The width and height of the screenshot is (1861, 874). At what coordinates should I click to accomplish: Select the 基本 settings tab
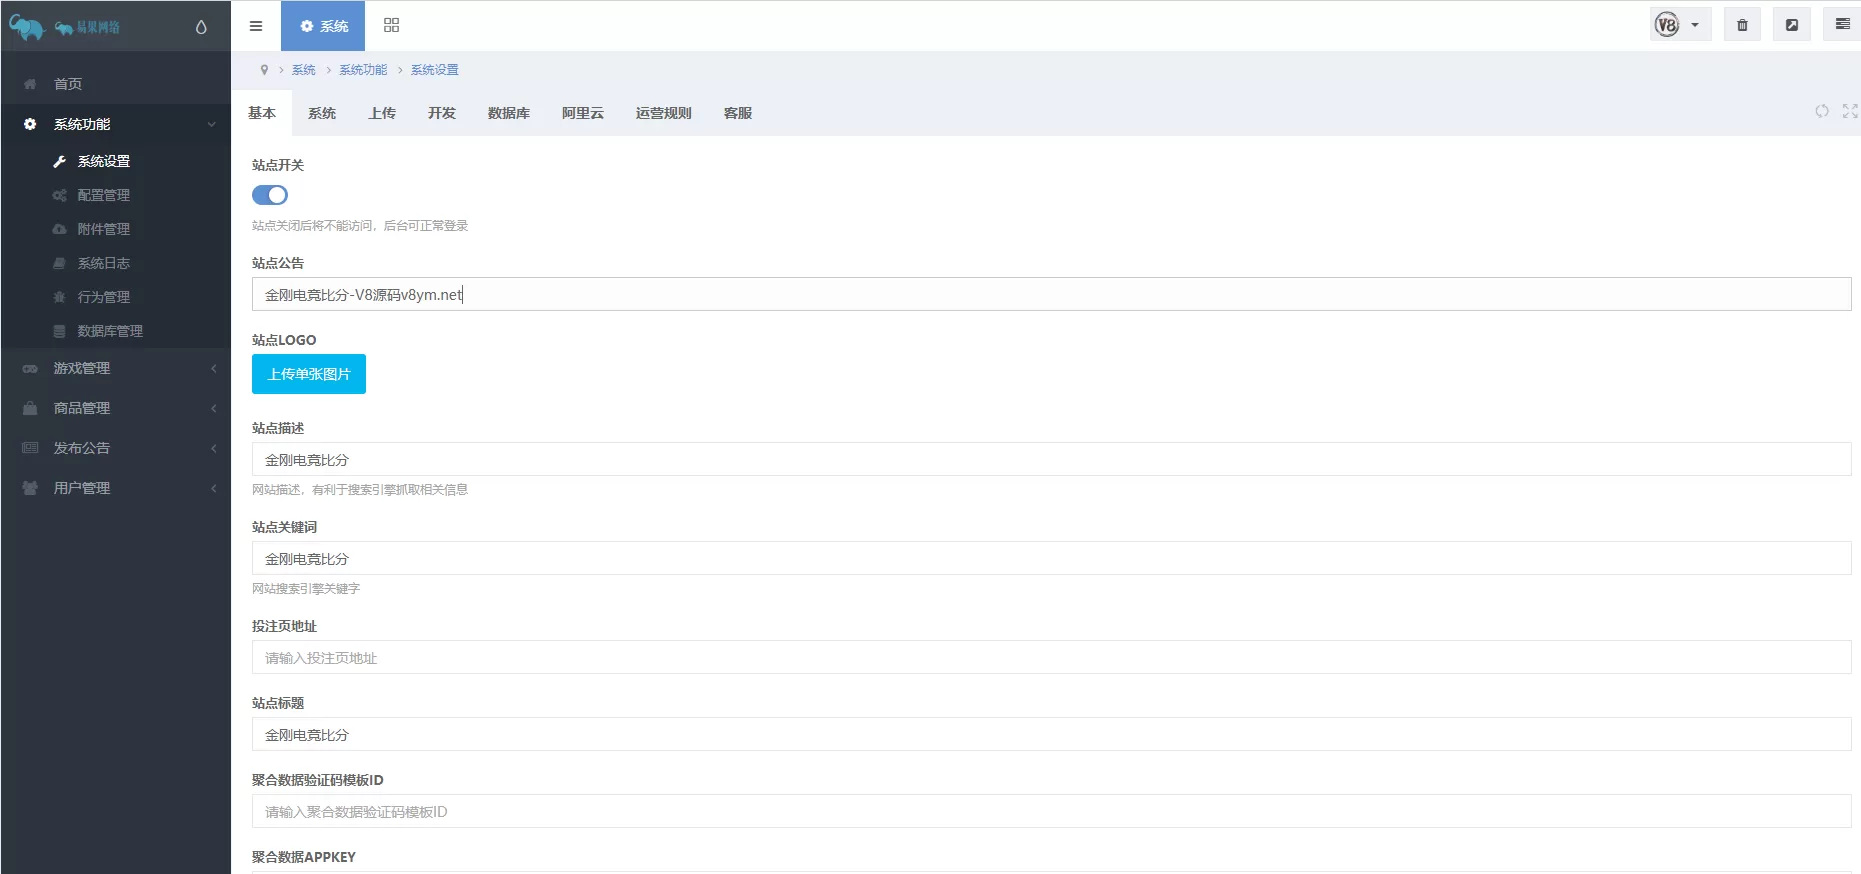pyautogui.click(x=262, y=113)
